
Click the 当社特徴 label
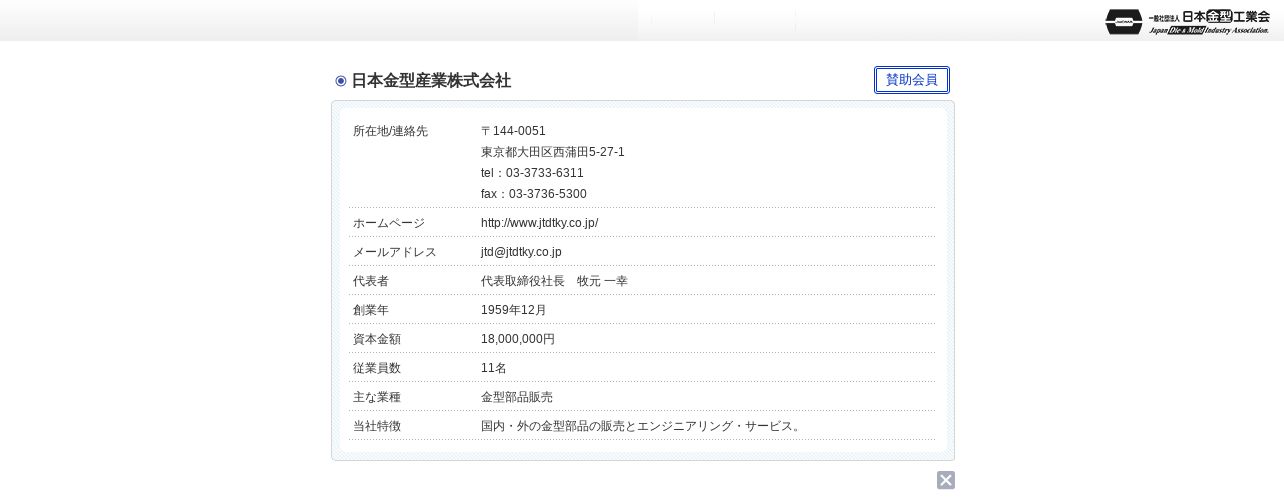tap(377, 426)
